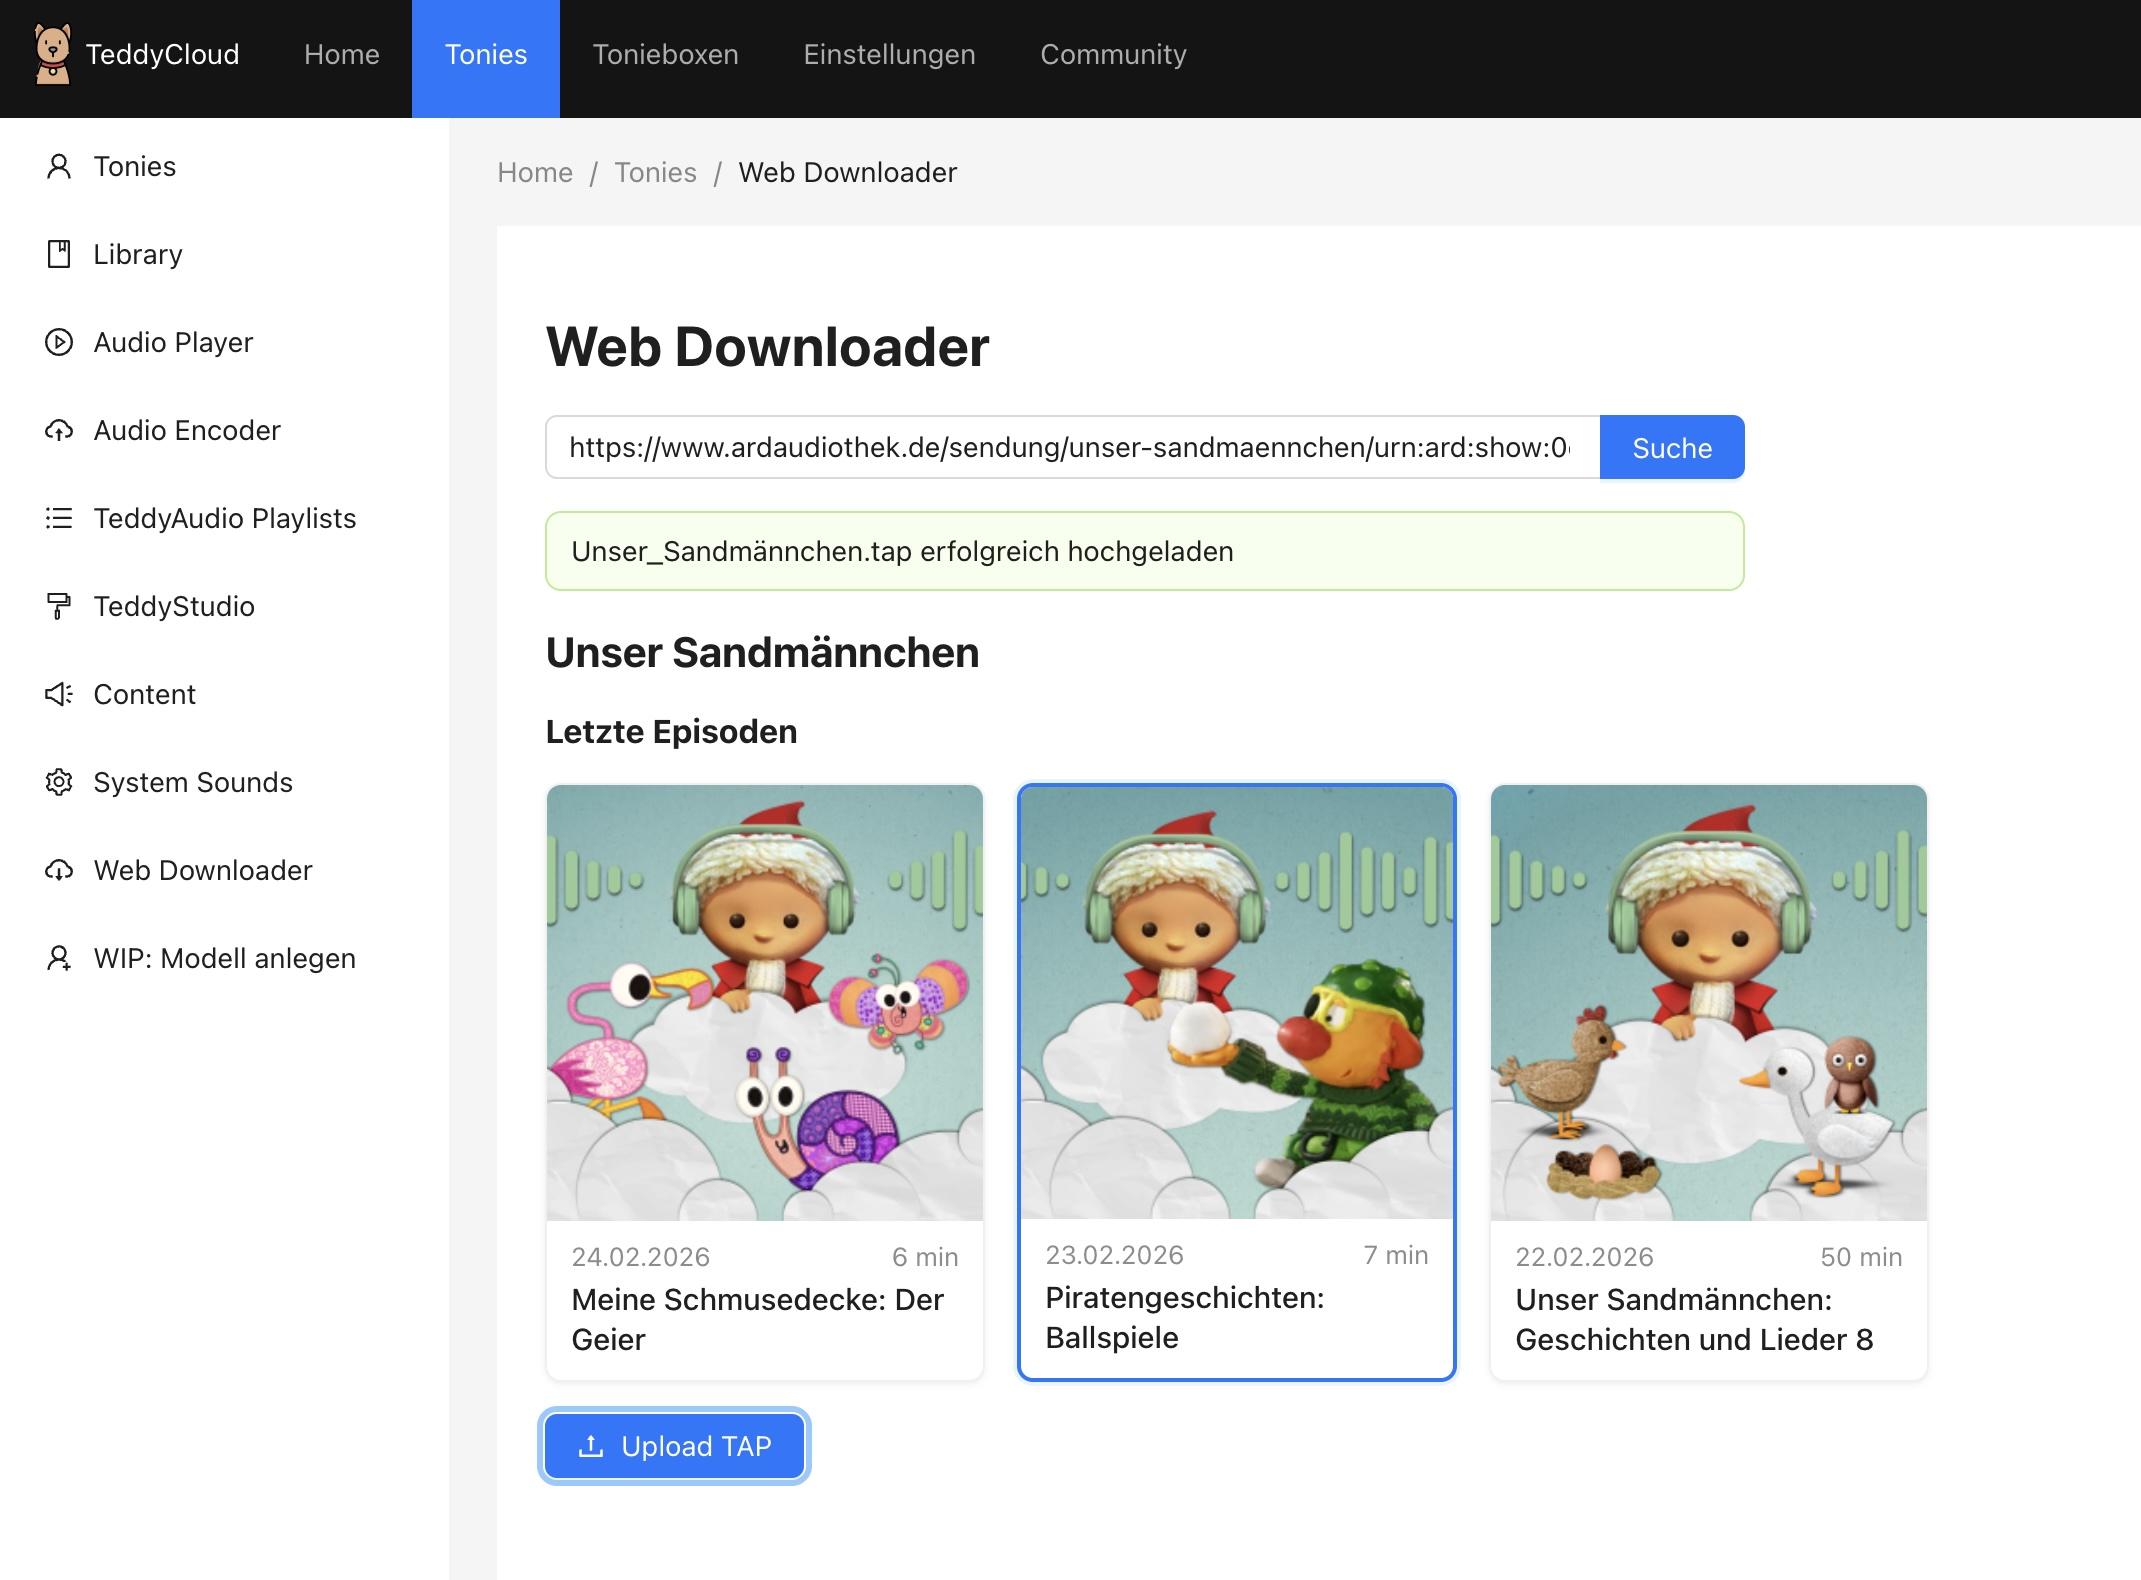Click the TeddyCloud brand text

(163, 54)
